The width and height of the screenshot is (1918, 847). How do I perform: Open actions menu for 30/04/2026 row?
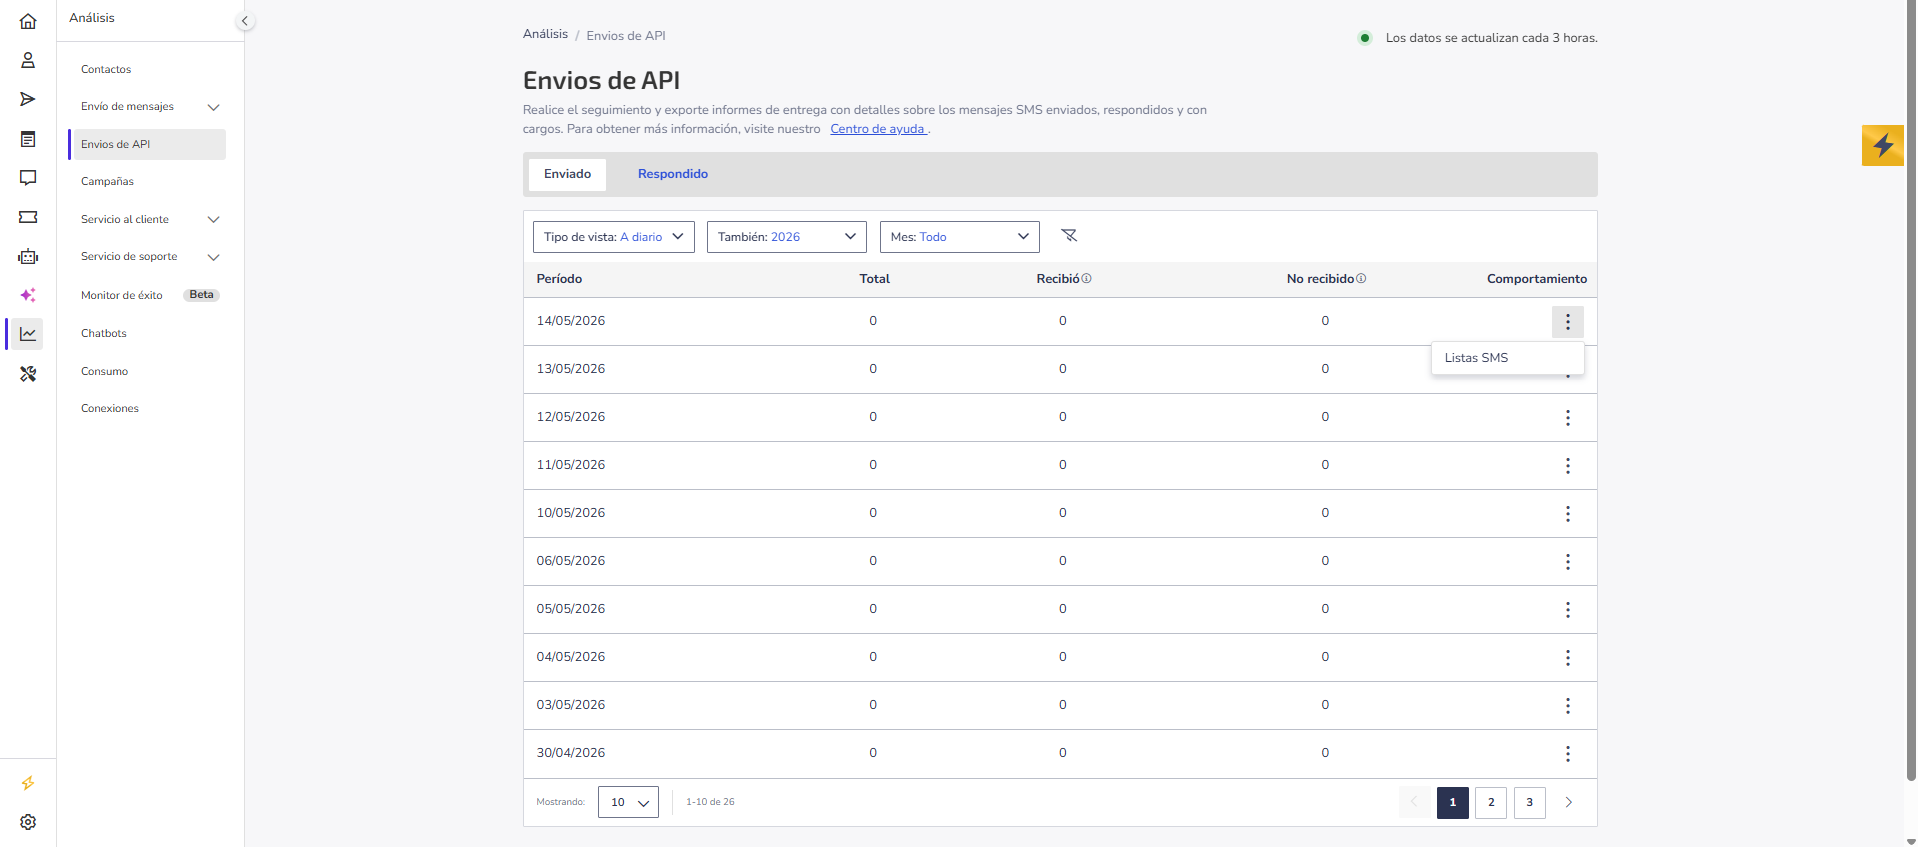(x=1568, y=754)
